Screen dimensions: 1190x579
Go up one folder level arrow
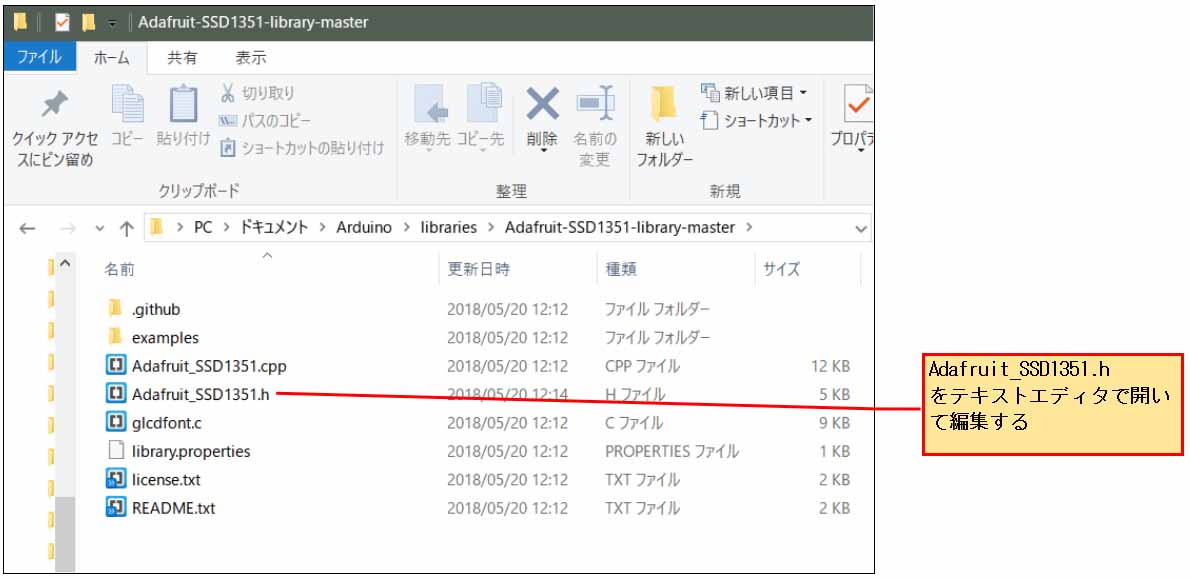point(126,228)
